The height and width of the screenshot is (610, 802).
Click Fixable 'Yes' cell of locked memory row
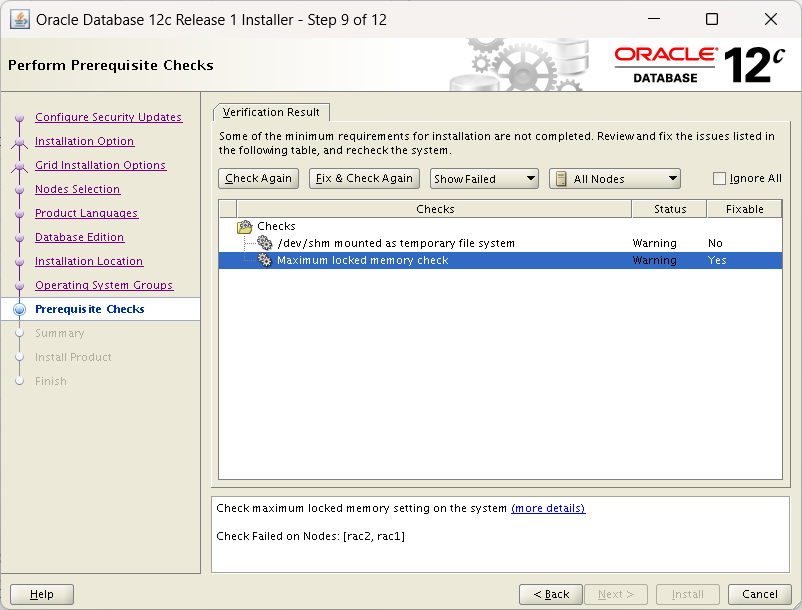717,260
